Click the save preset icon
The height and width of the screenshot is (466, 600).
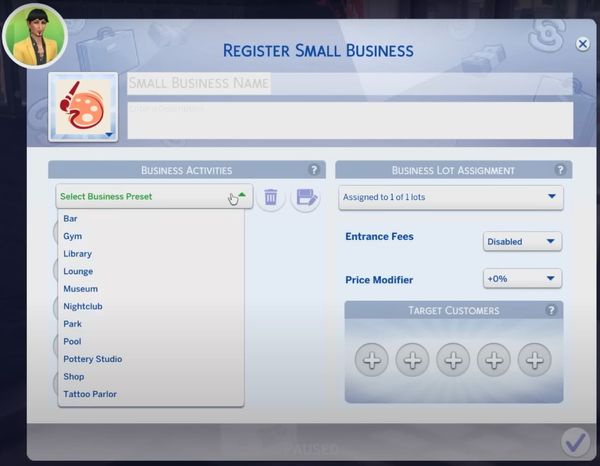tap(305, 198)
